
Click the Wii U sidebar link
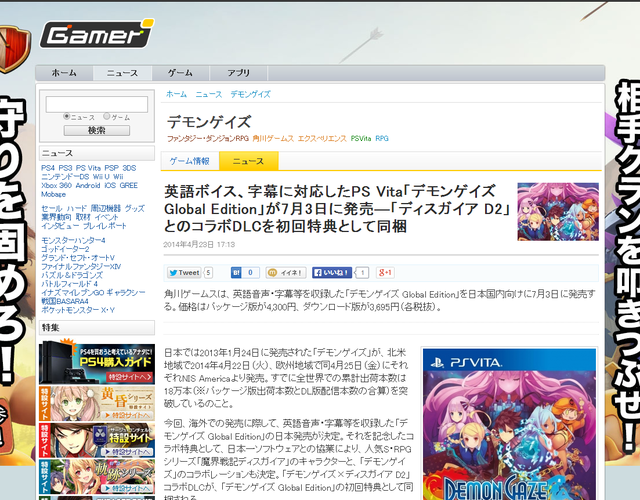click(x=101, y=177)
